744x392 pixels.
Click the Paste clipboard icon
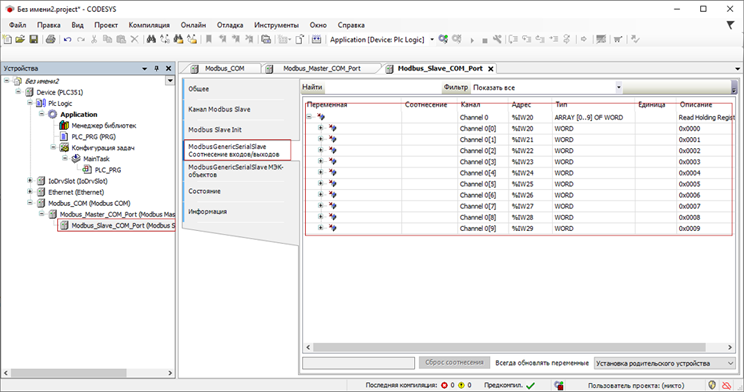click(121, 39)
